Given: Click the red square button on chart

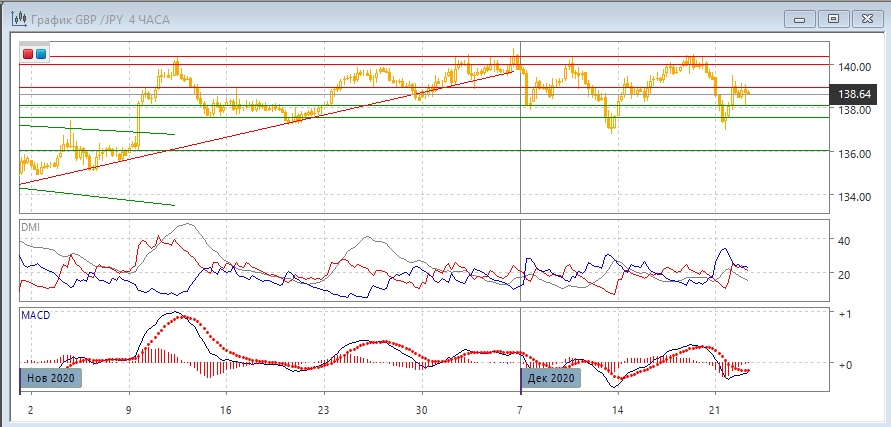Looking at the screenshot, I should (27, 55).
